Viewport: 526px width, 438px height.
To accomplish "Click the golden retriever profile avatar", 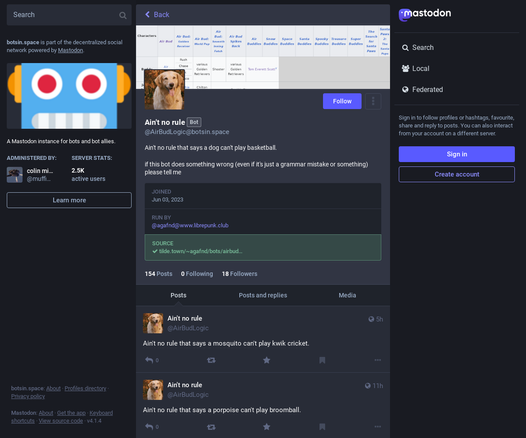I will click(x=164, y=90).
